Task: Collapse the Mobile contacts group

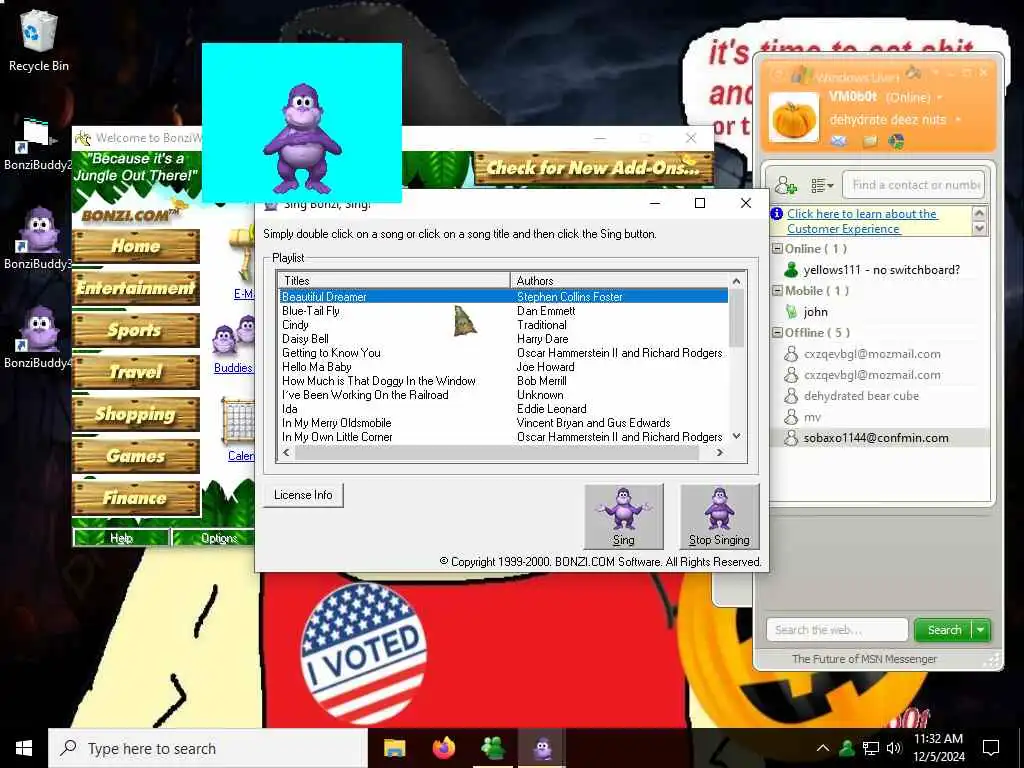Action: coord(777,291)
